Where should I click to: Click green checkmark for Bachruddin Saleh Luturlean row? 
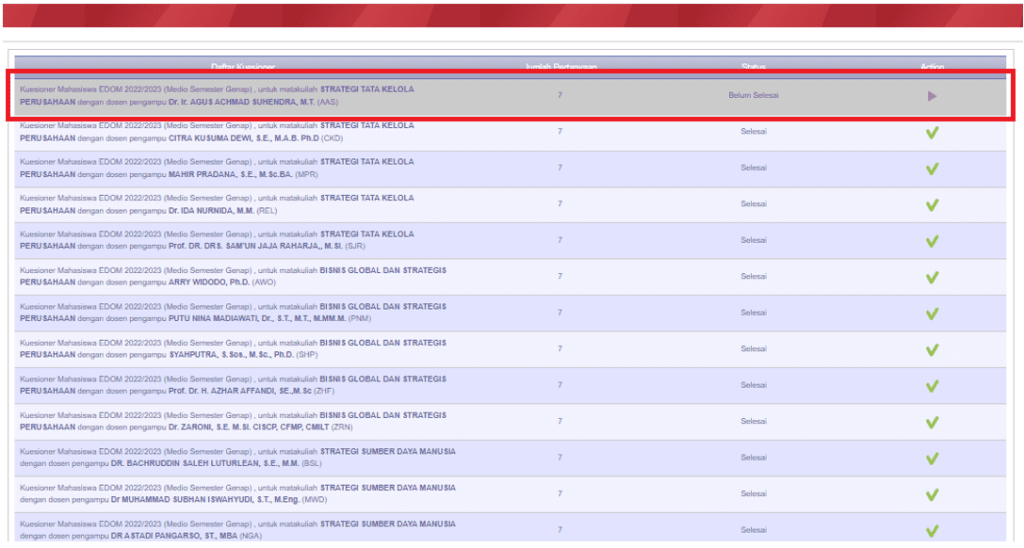pos(932,458)
